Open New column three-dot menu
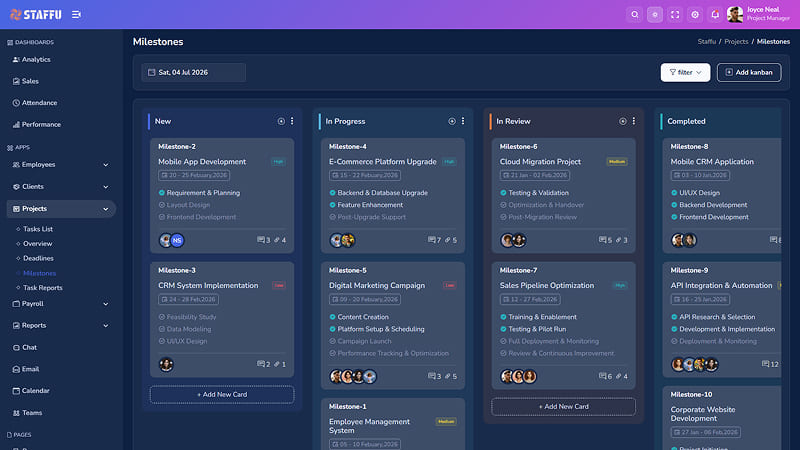 292,121
